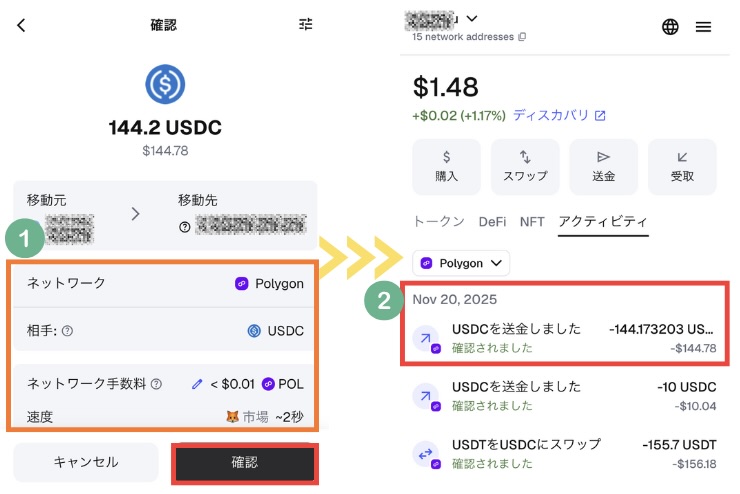Open the ディスカバリ link
This screenshot has height=494, width=740.
click(x=559, y=115)
